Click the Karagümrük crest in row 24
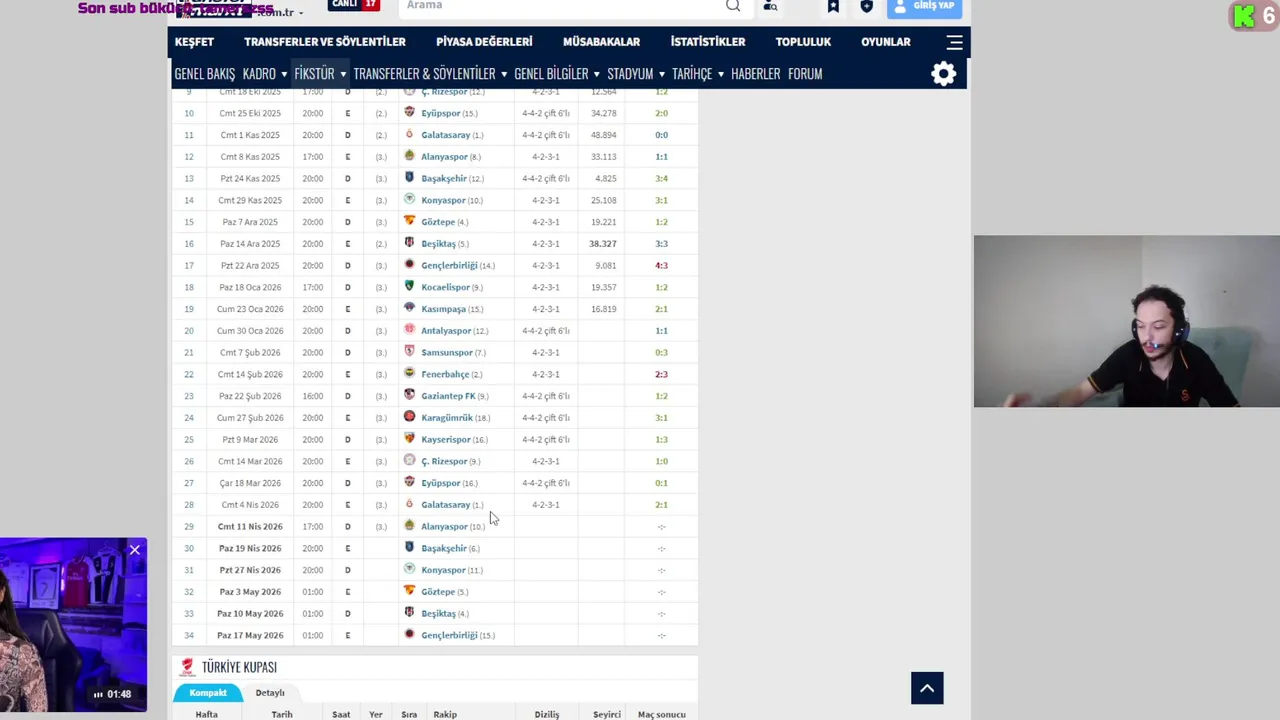 pyautogui.click(x=409, y=417)
